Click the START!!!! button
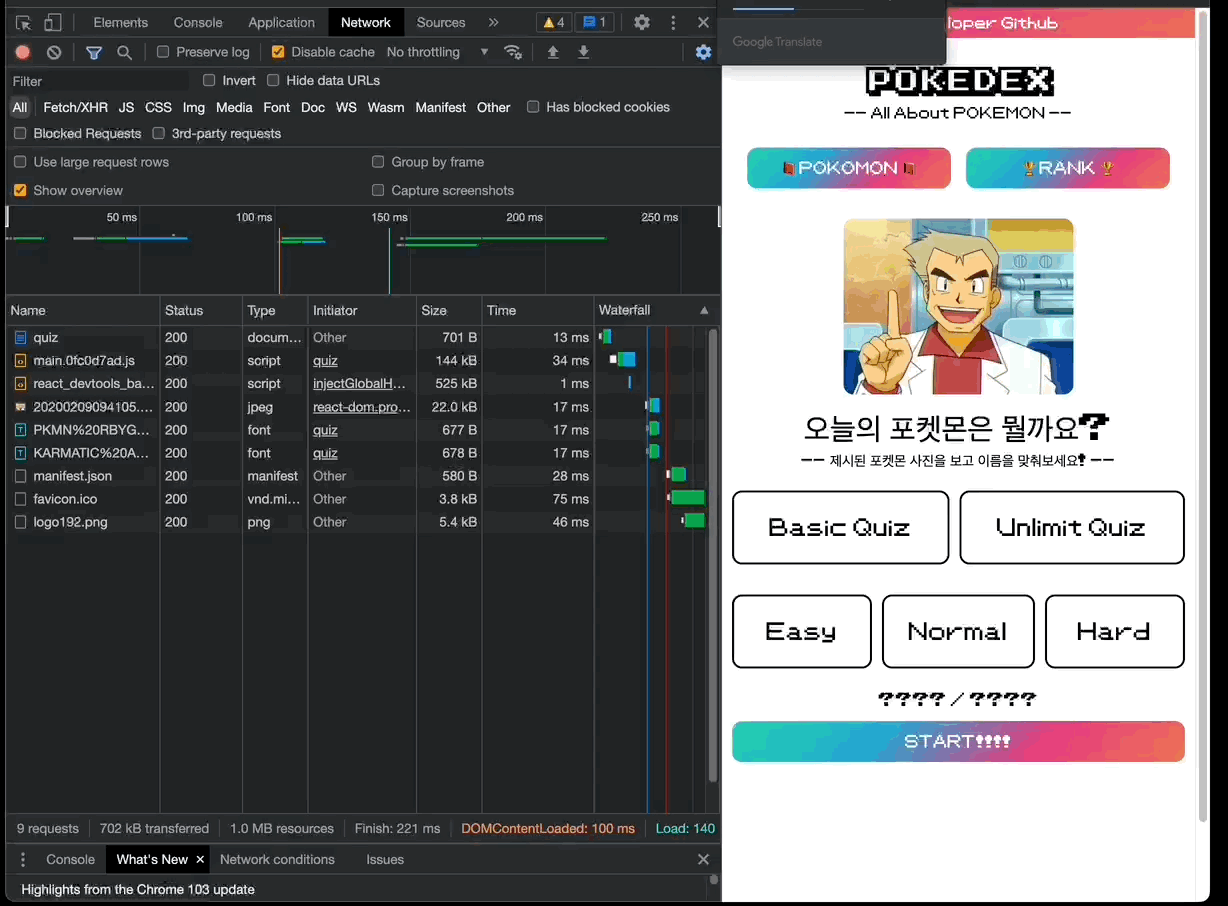 tap(958, 741)
